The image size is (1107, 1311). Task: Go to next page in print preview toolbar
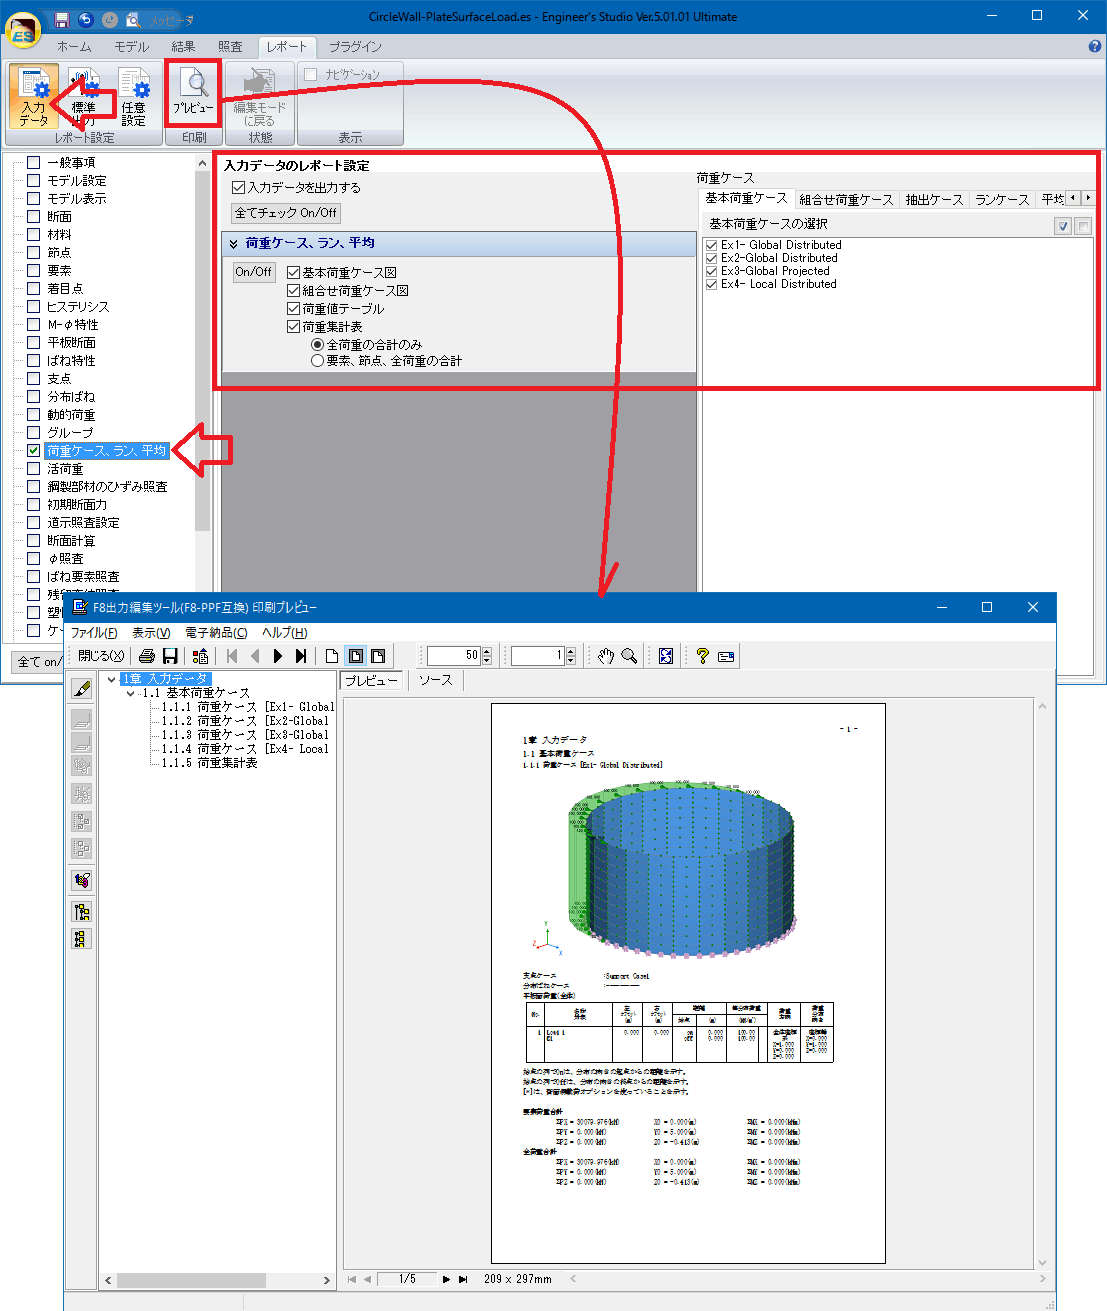pos(278,656)
